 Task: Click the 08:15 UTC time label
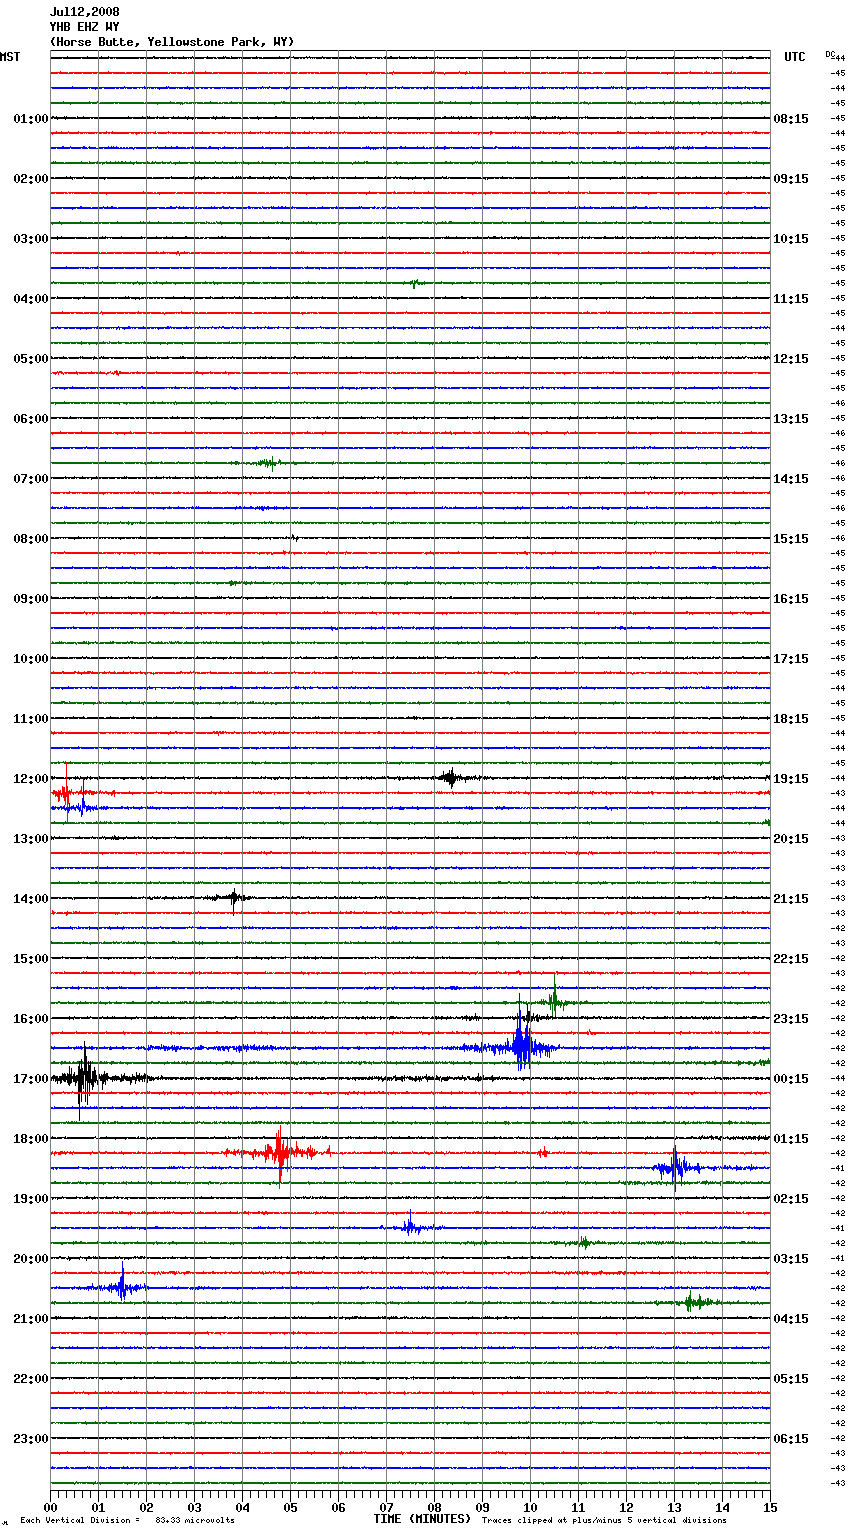pyautogui.click(x=791, y=119)
